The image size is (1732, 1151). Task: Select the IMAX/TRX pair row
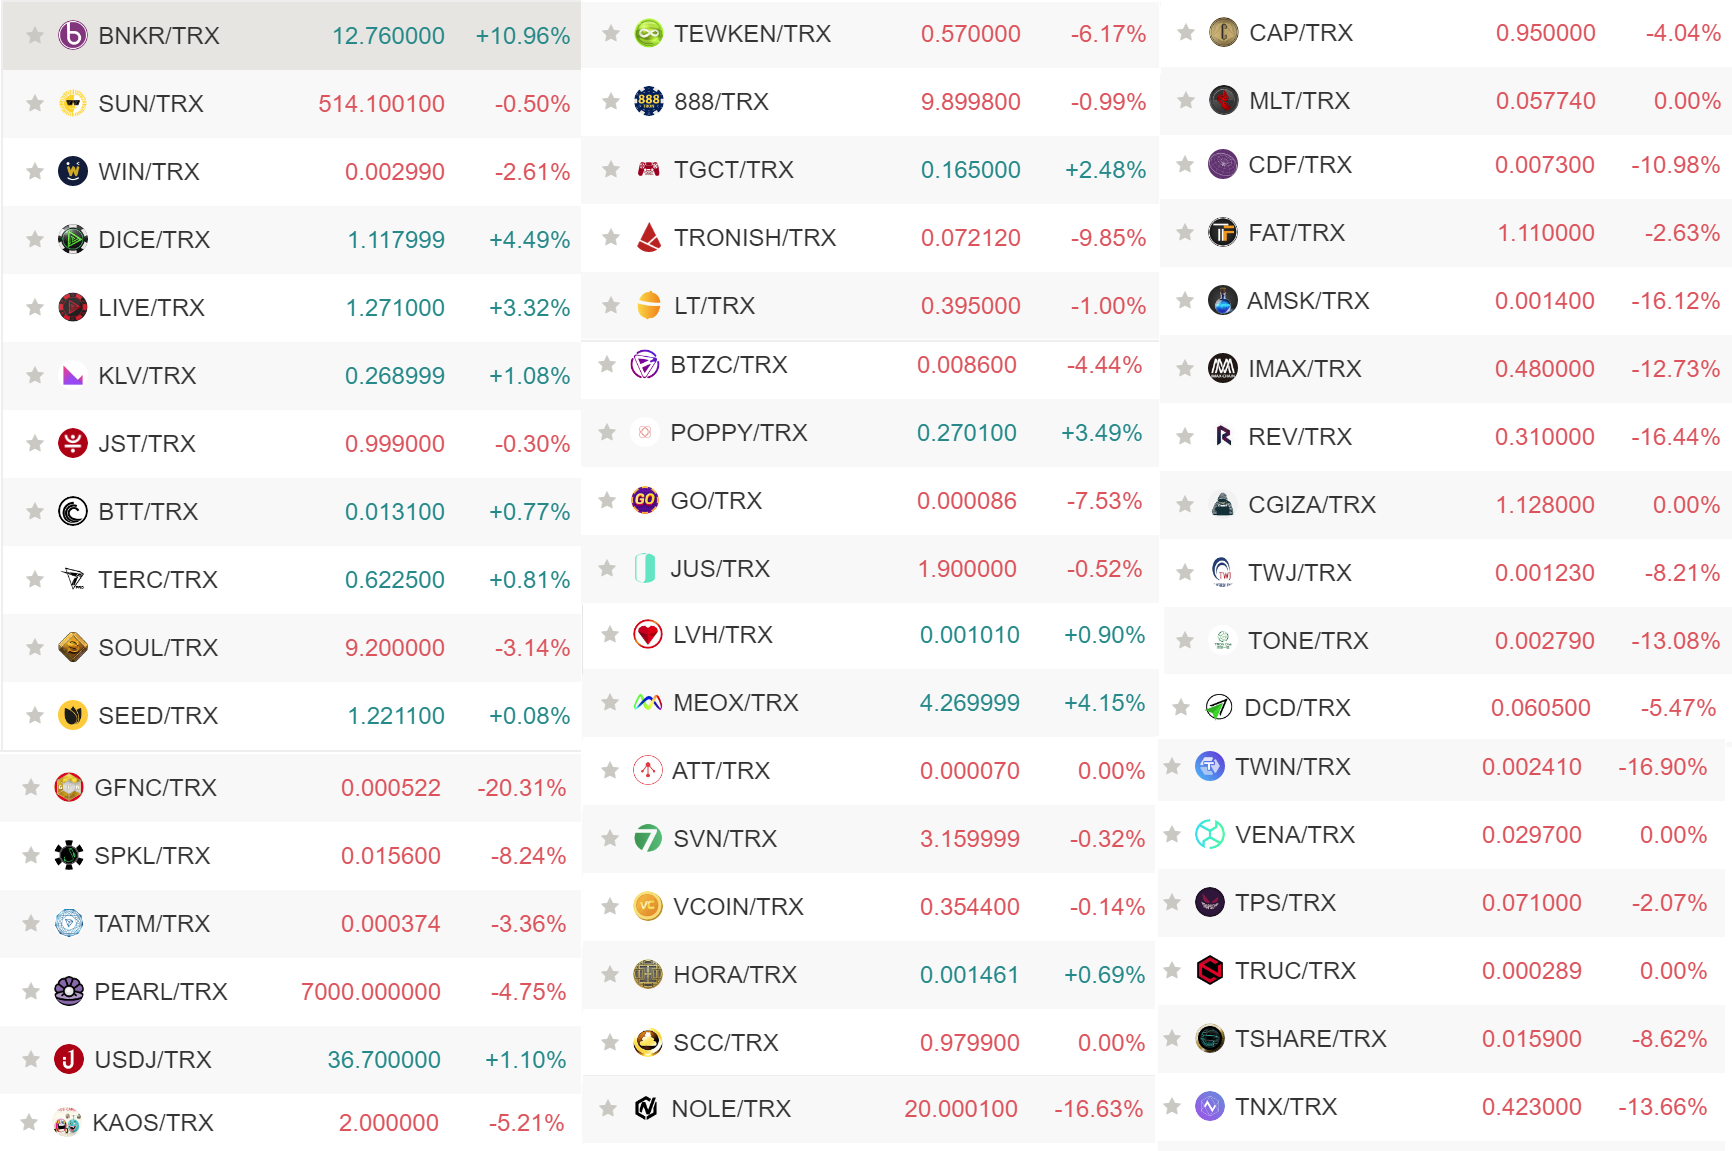(1446, 369)
